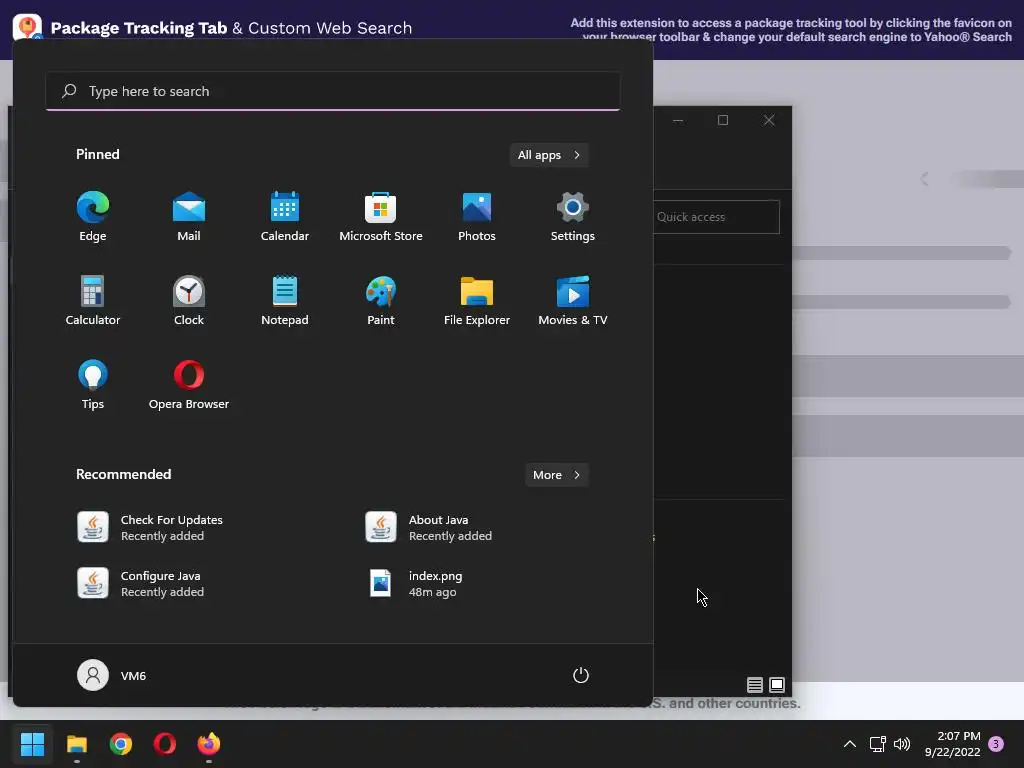Open Microsoft Store from pinned apps
The image size is (1024, 768).
(x=381, y=217)
